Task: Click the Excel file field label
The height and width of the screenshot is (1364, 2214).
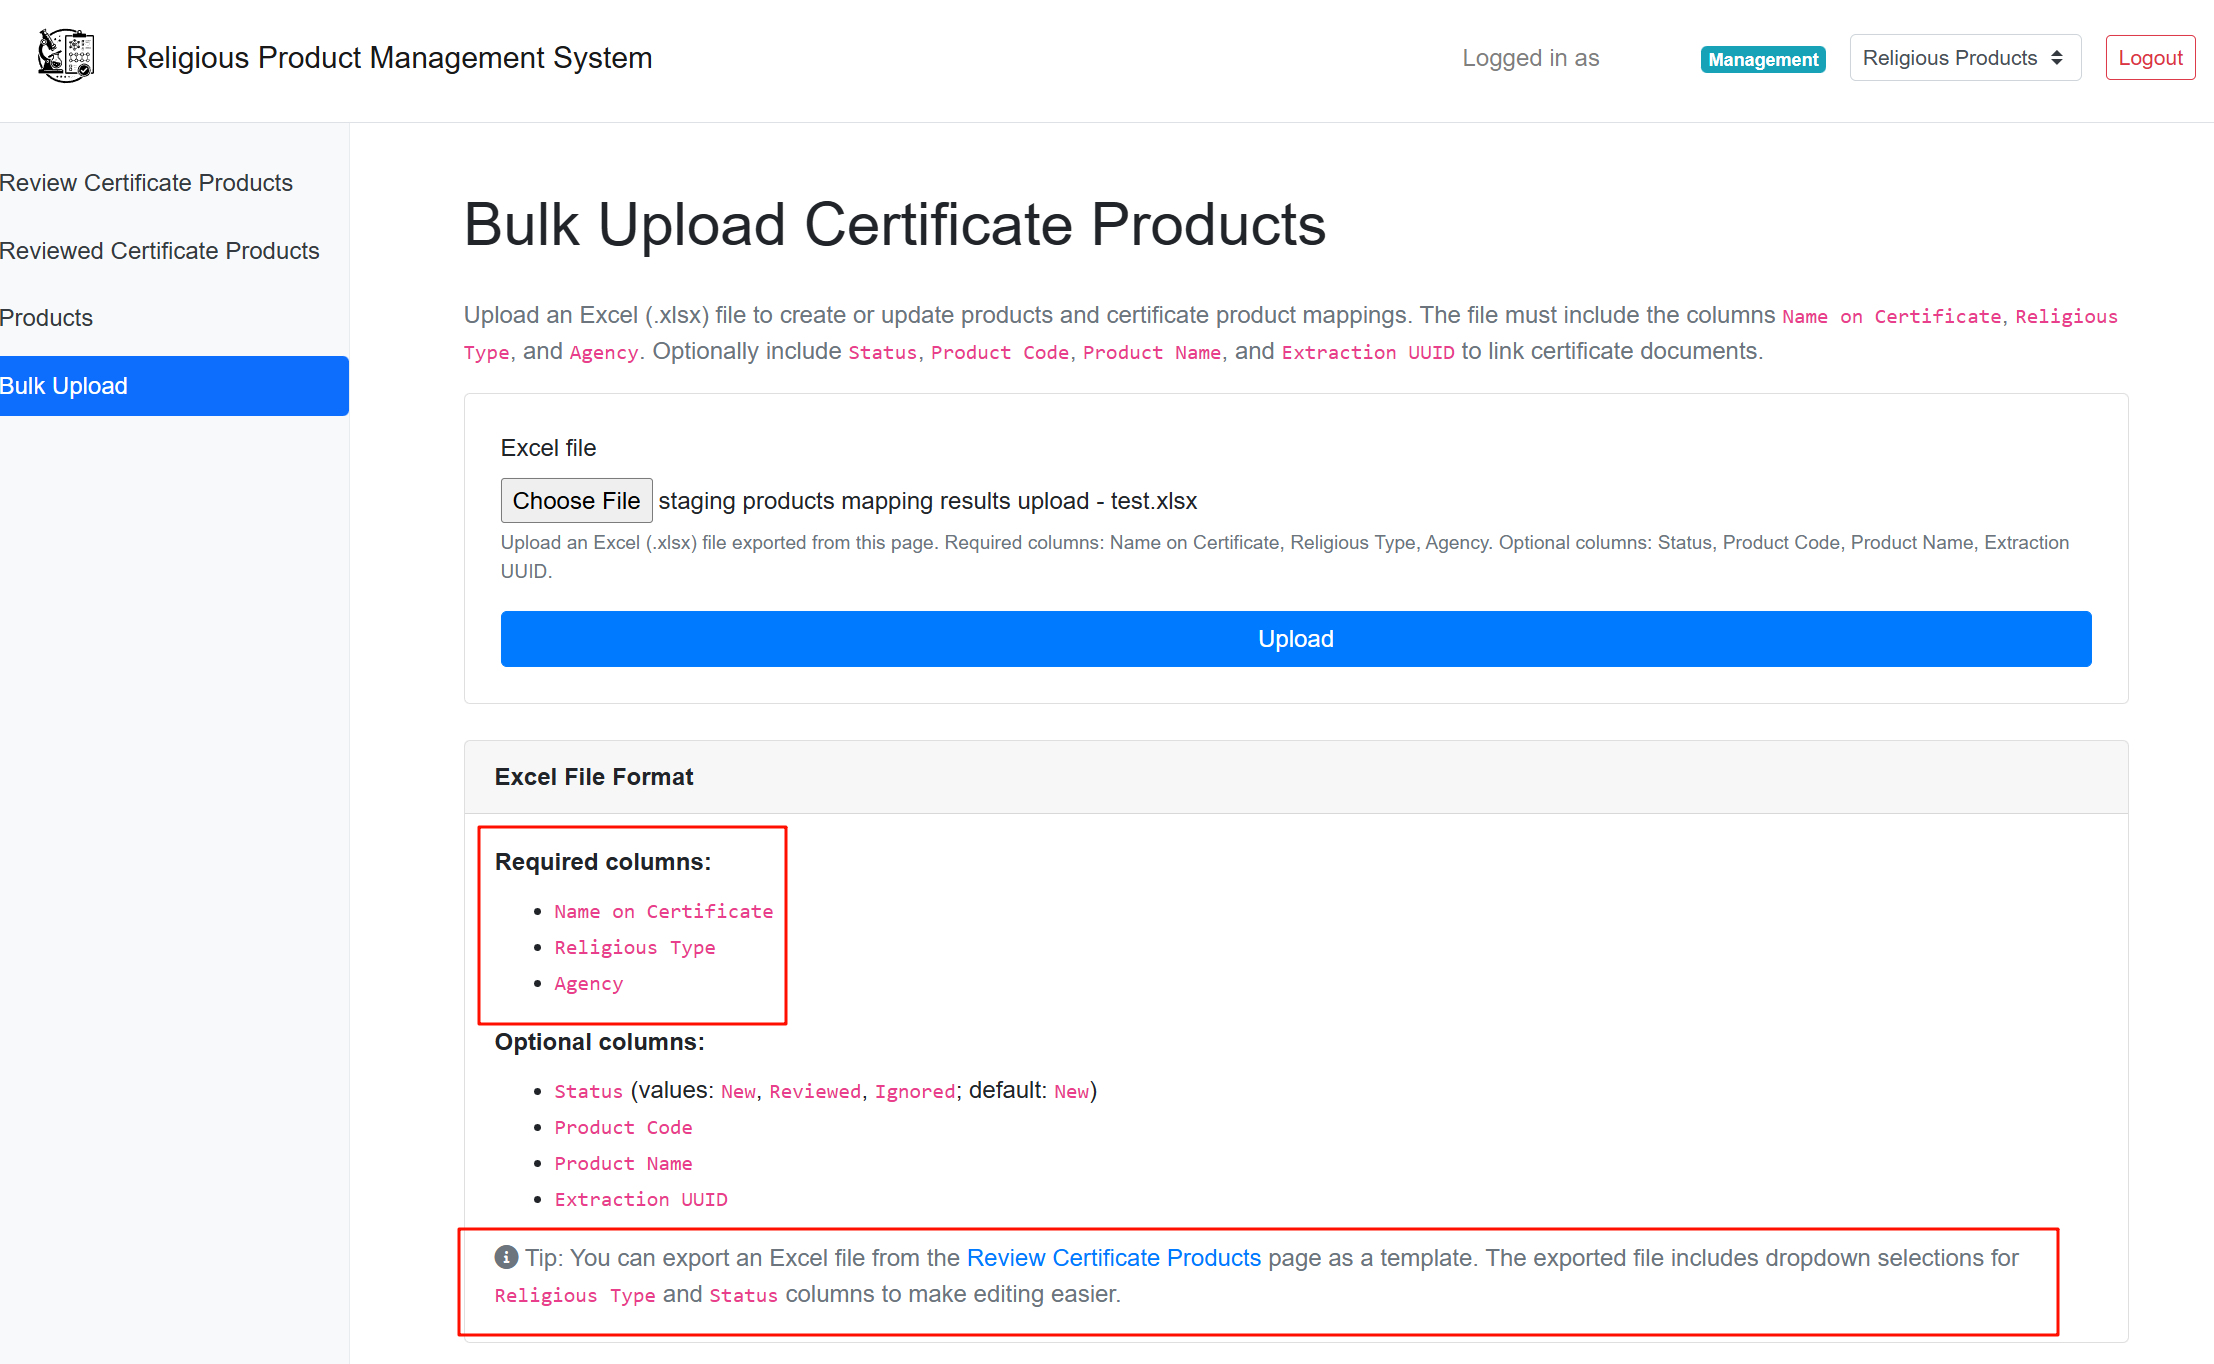Action: click(x=548, y=448)
